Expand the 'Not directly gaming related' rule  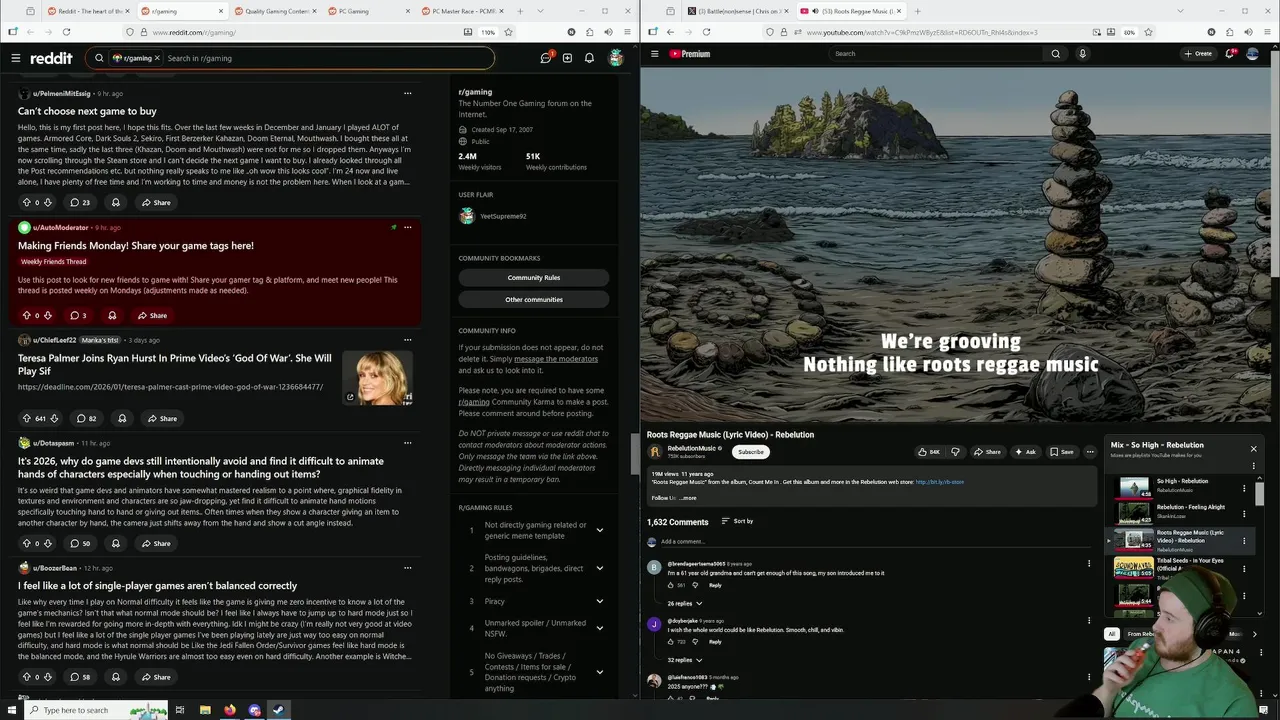[x=599, y=530]
